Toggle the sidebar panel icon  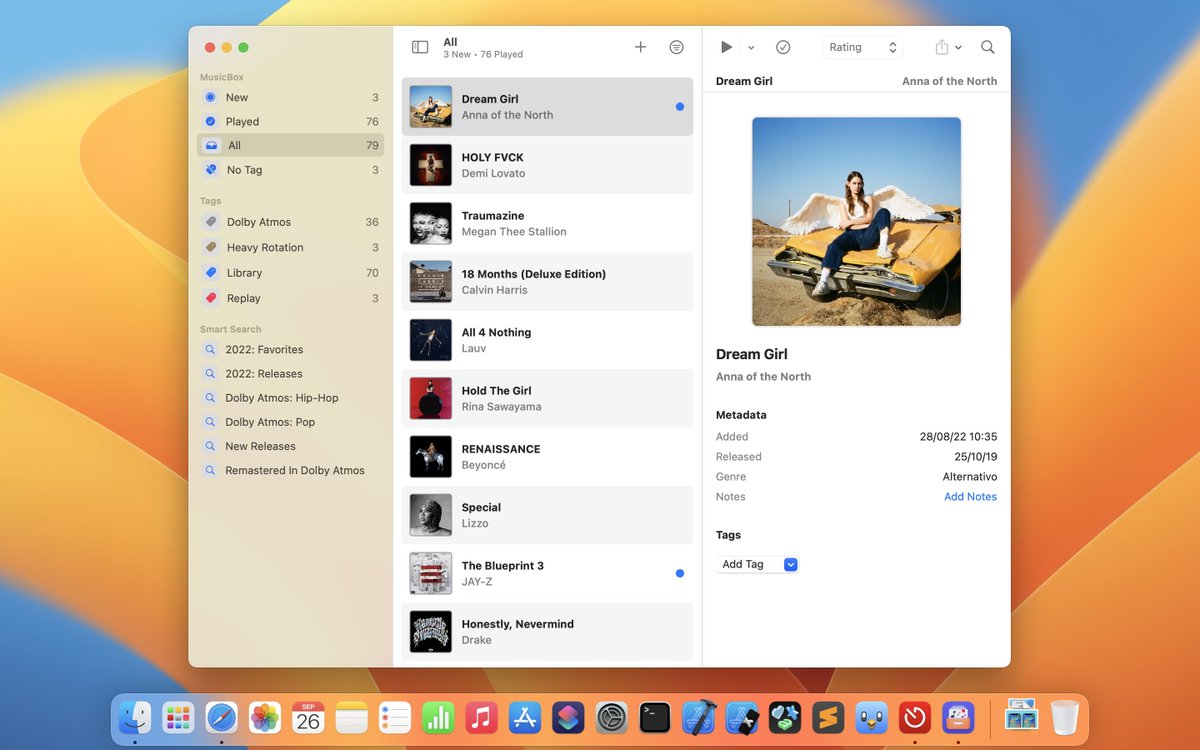click(420, 47)
